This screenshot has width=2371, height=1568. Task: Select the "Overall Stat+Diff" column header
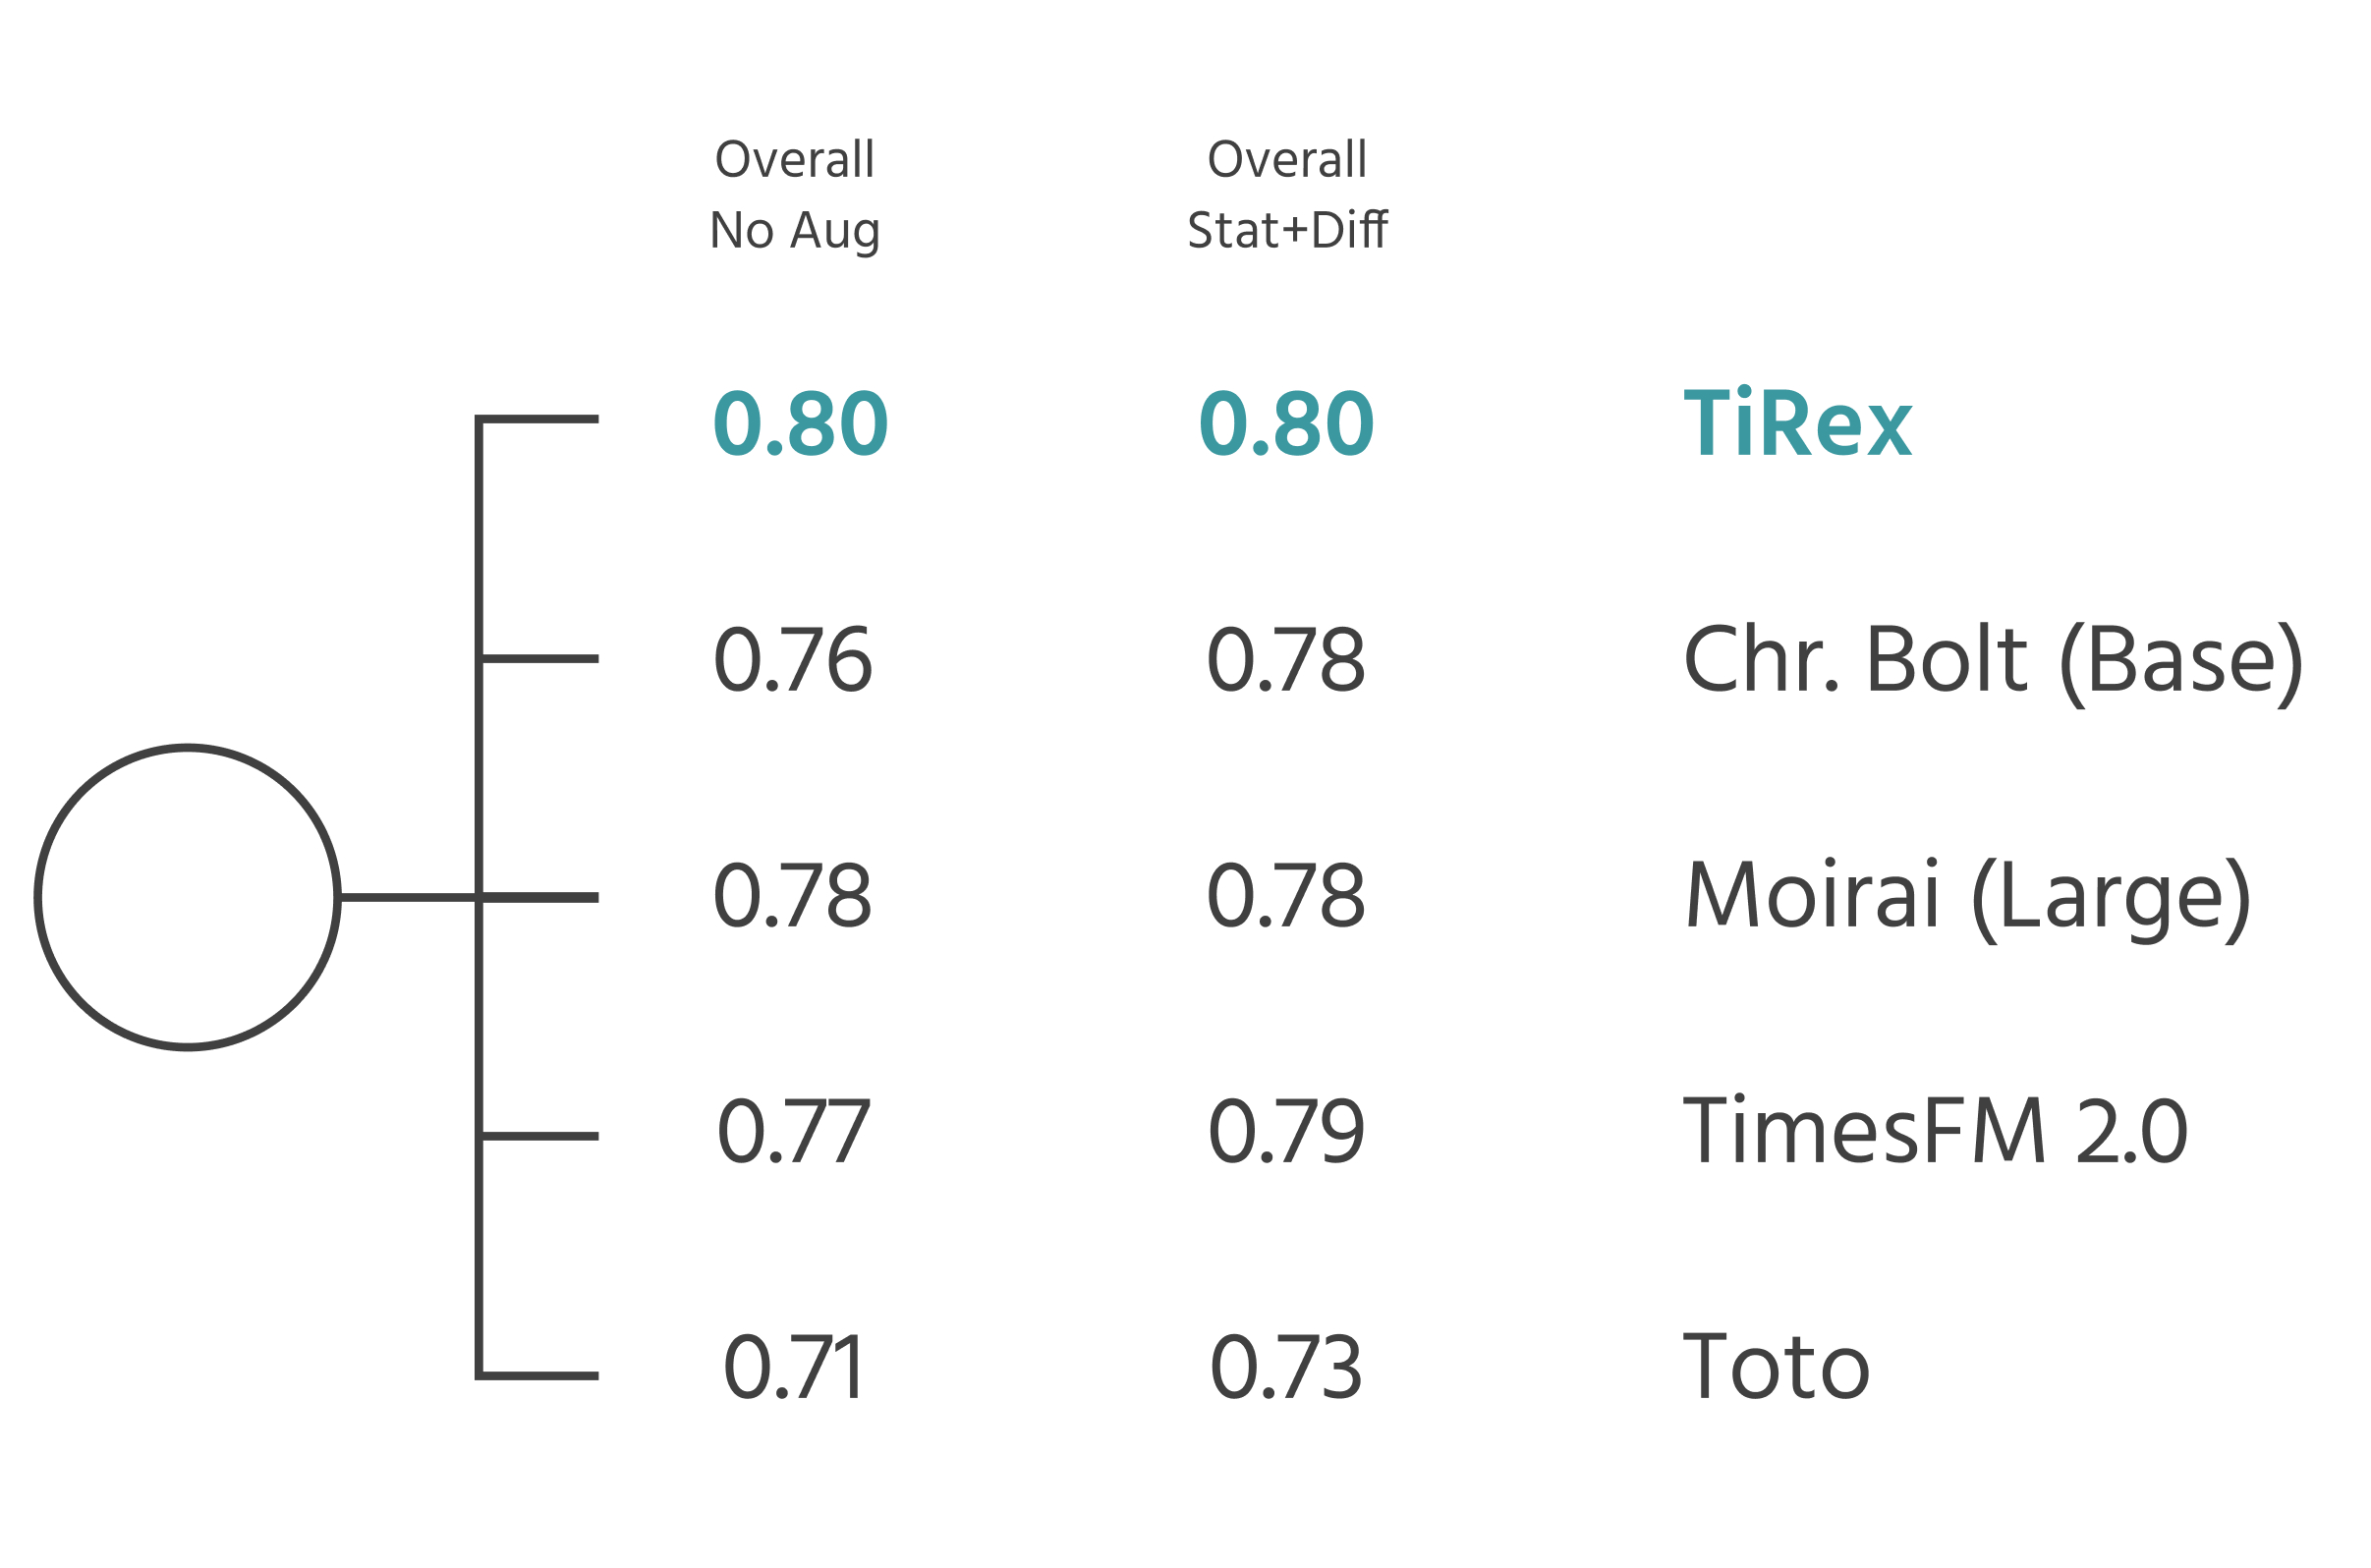click(x=1286, y=194)
